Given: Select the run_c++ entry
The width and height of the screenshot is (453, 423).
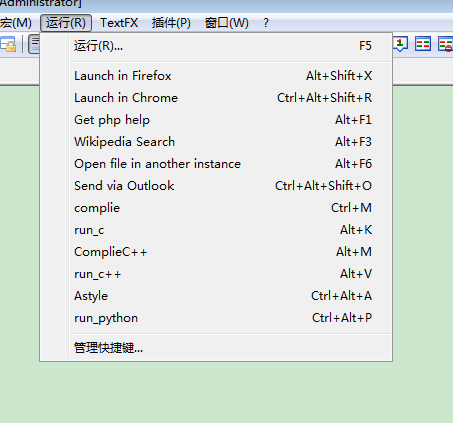Looking at the screenshot, I should (x=216, y=274).
